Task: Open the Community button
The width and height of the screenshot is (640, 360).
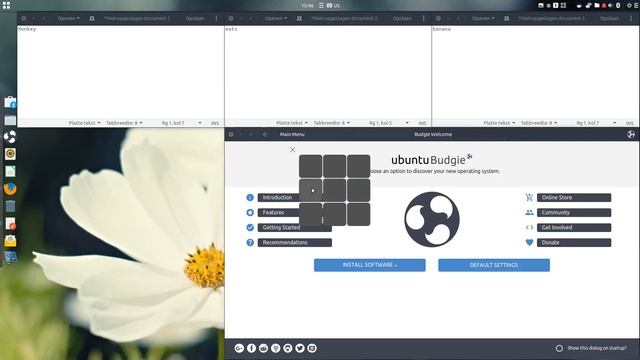Action: coord(574,213)
